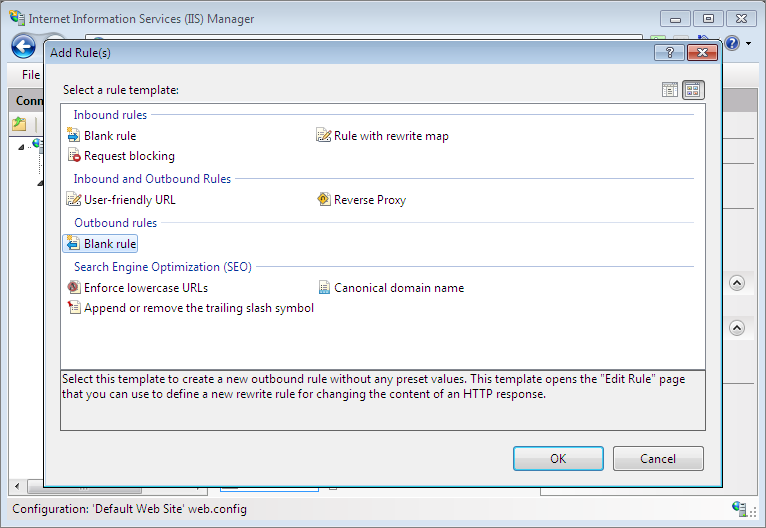The height and width of the screenshot is (528, 766).
Task: Click Search Engine Optimization (SEO) group header
Action: pos(163,267)
